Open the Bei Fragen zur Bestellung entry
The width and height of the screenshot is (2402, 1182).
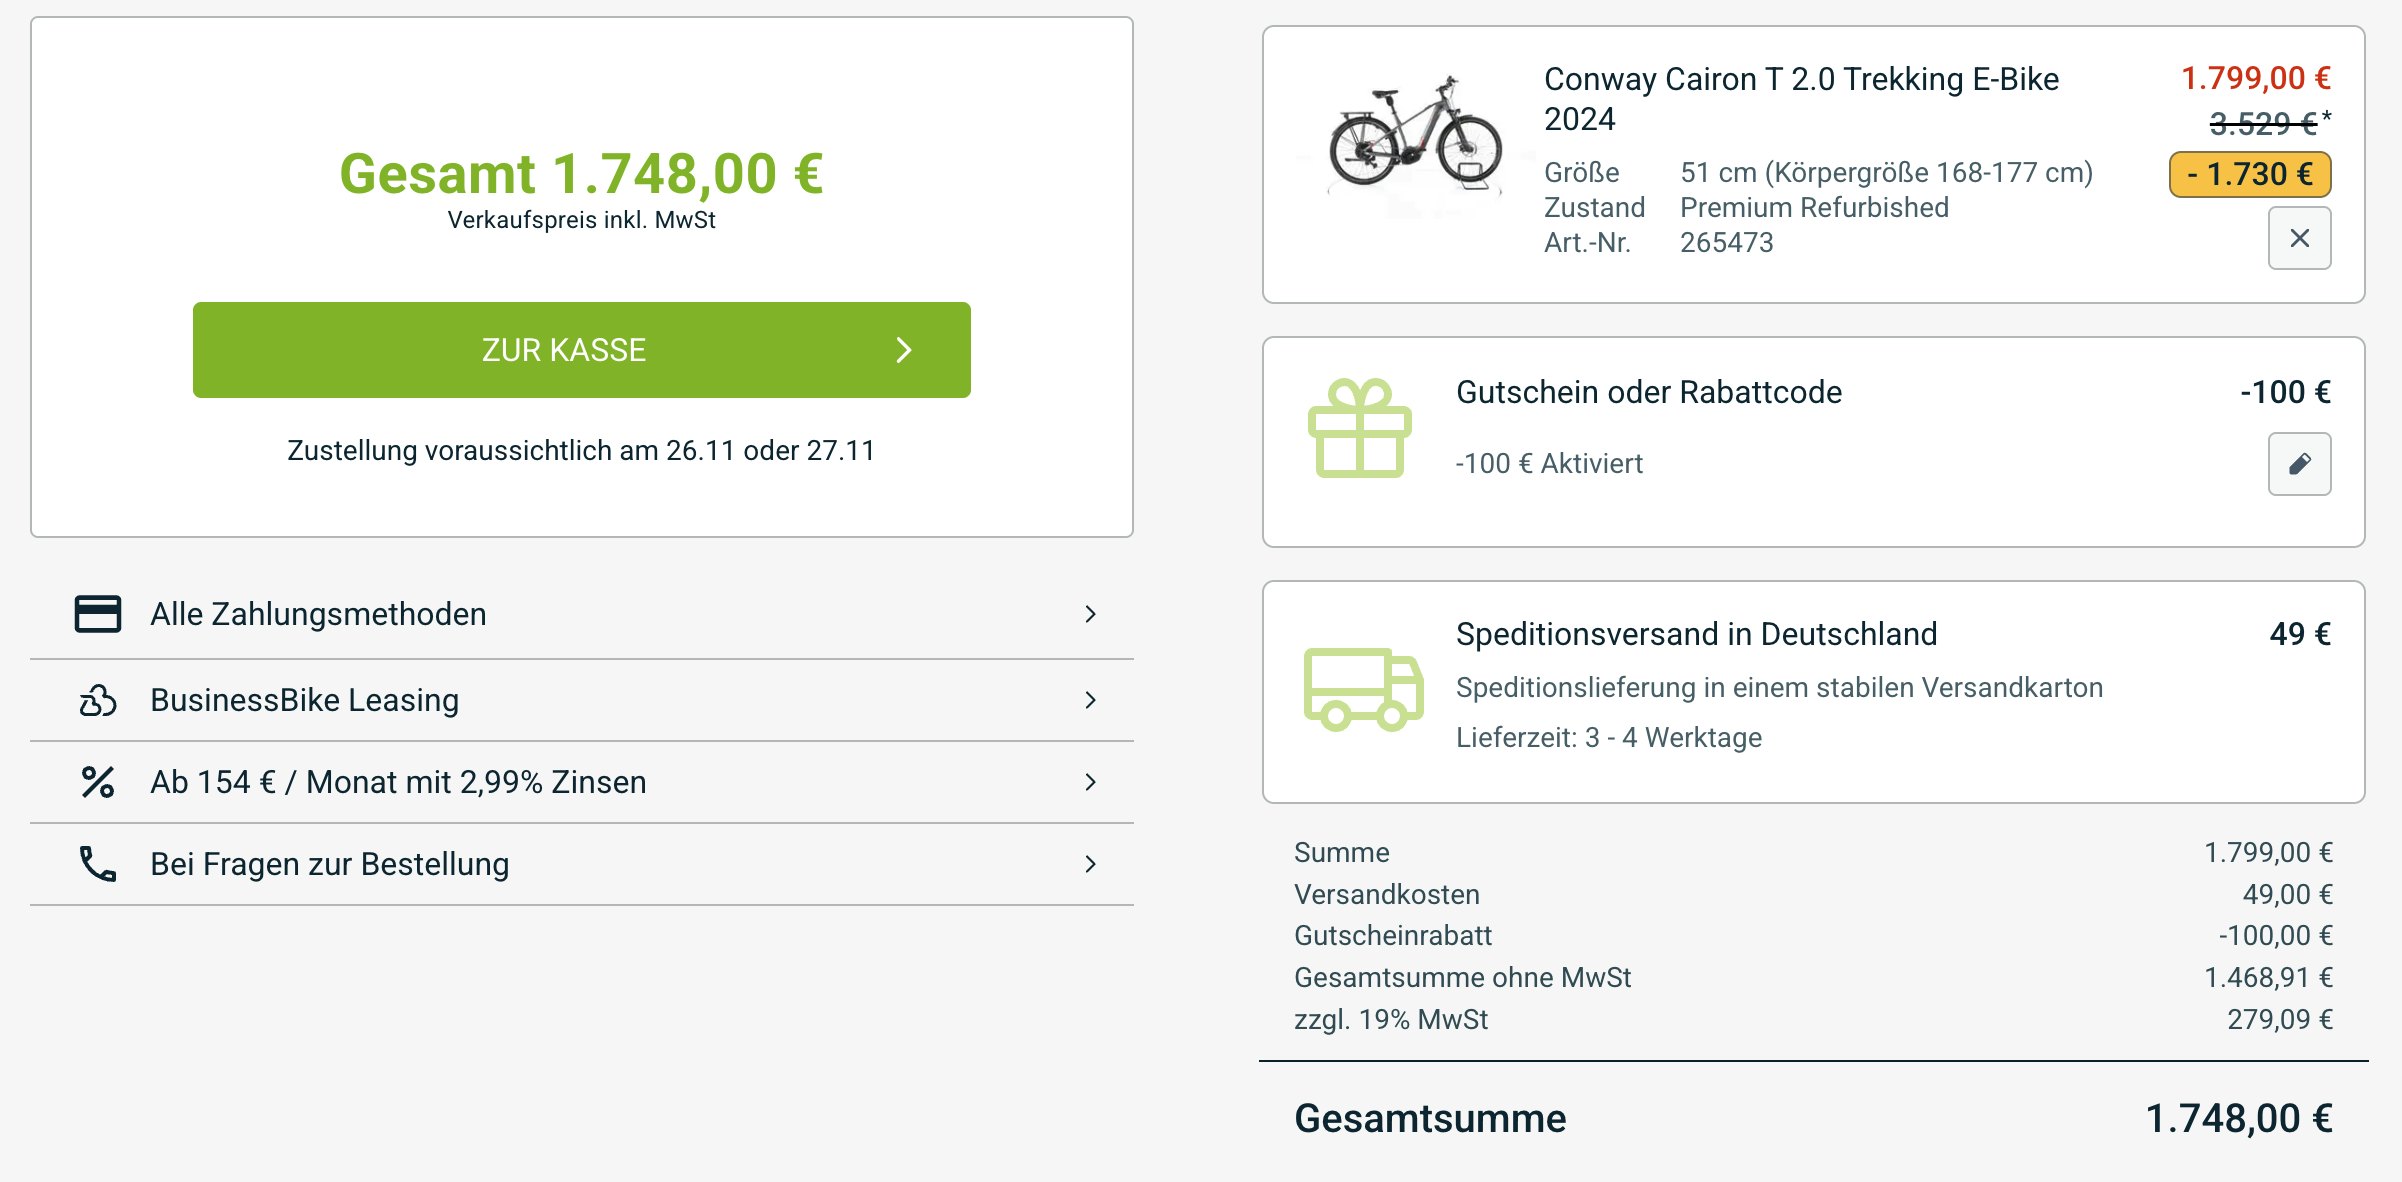[329, 864]
